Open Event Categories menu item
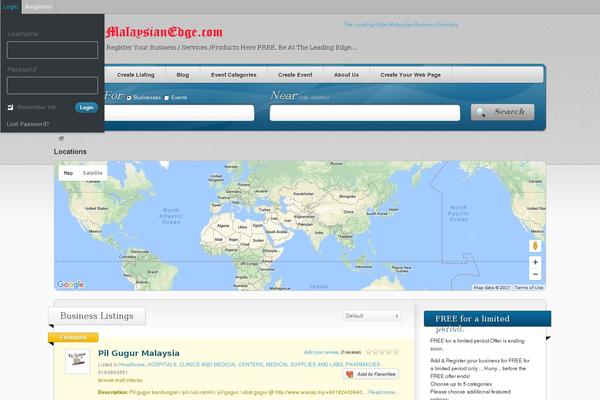This screenshot has height=400, width=600. pos(233,75)
